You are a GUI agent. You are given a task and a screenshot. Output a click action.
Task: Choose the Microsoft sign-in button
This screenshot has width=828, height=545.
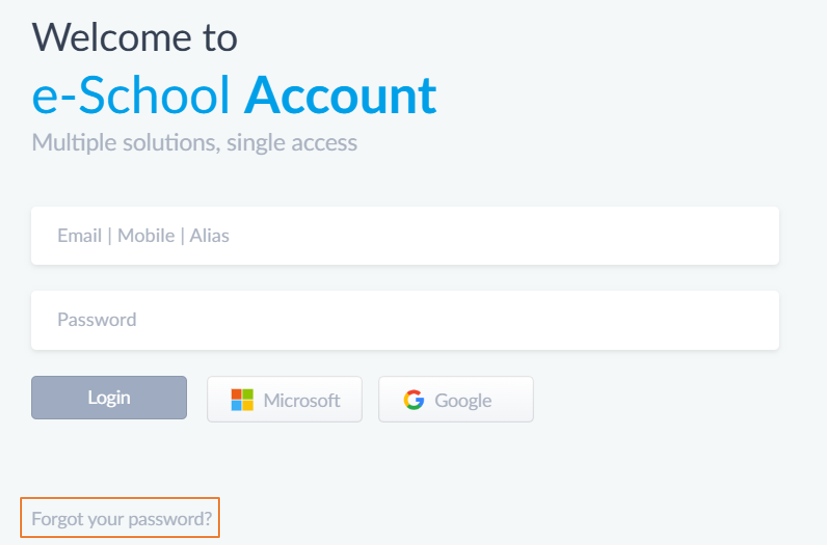click(285, 399)
